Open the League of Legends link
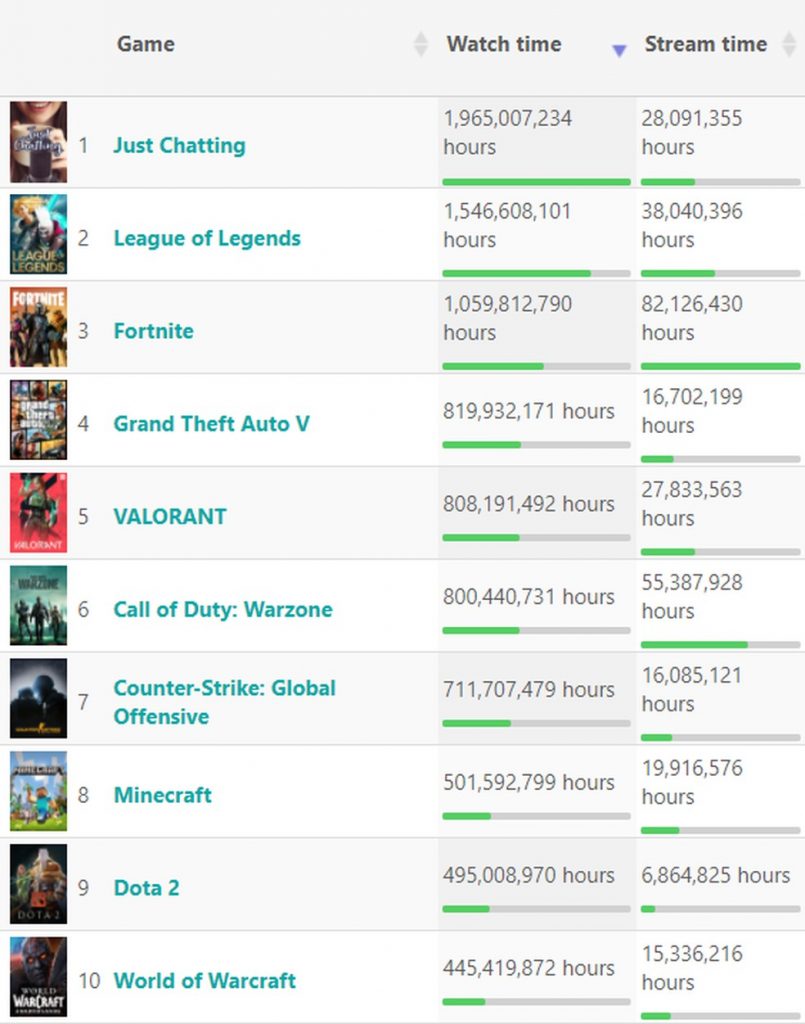Viewport: 805px width, 1024px height. [207, 239]
